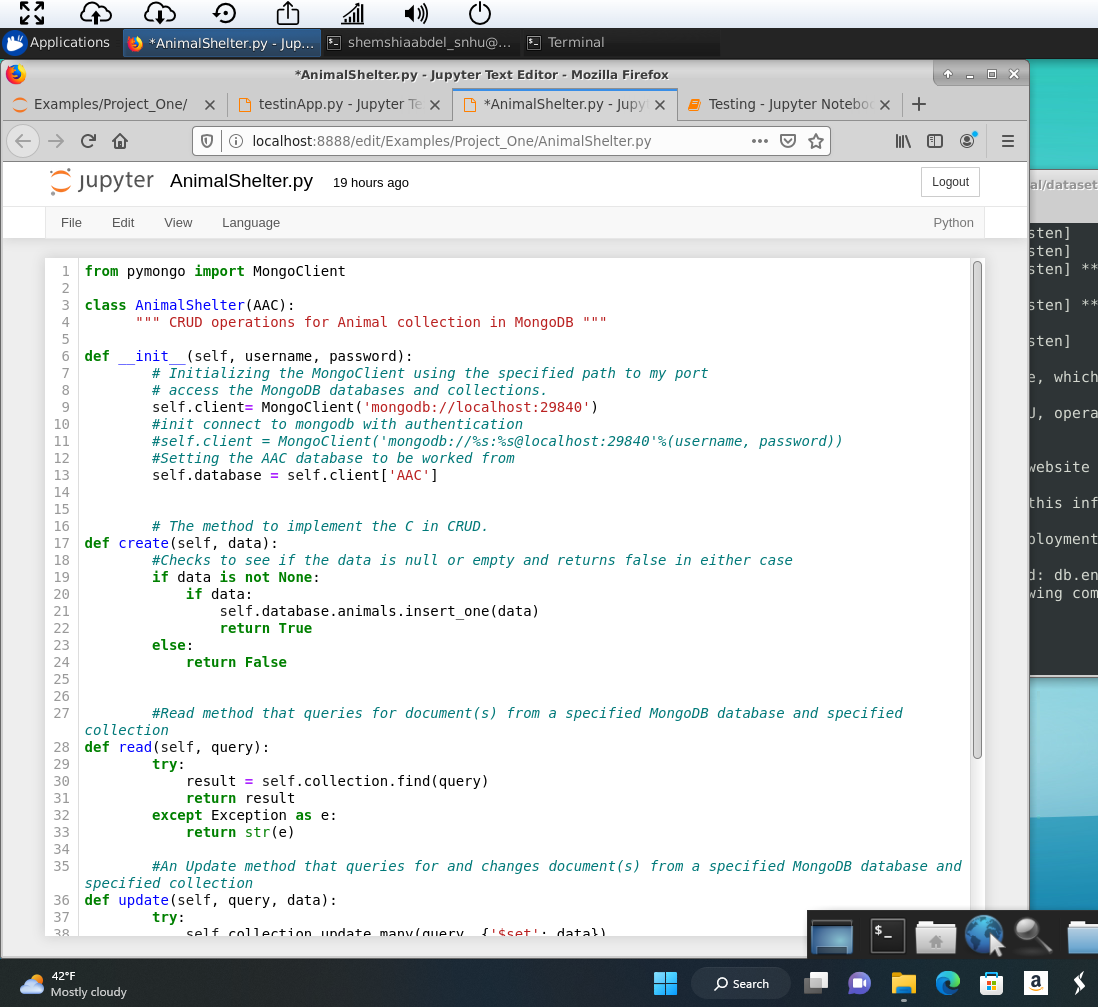
Task: Open the weather widget showing 42°F
Action: pyautogui.click(x=74, y=984)
